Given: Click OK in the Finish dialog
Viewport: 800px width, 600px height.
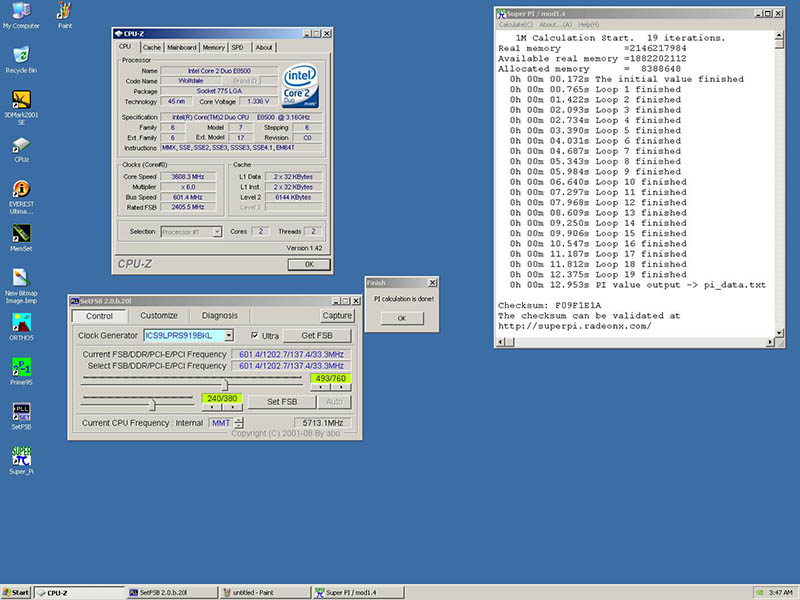Looking at the screenshot, I should [x=402, y=318].
